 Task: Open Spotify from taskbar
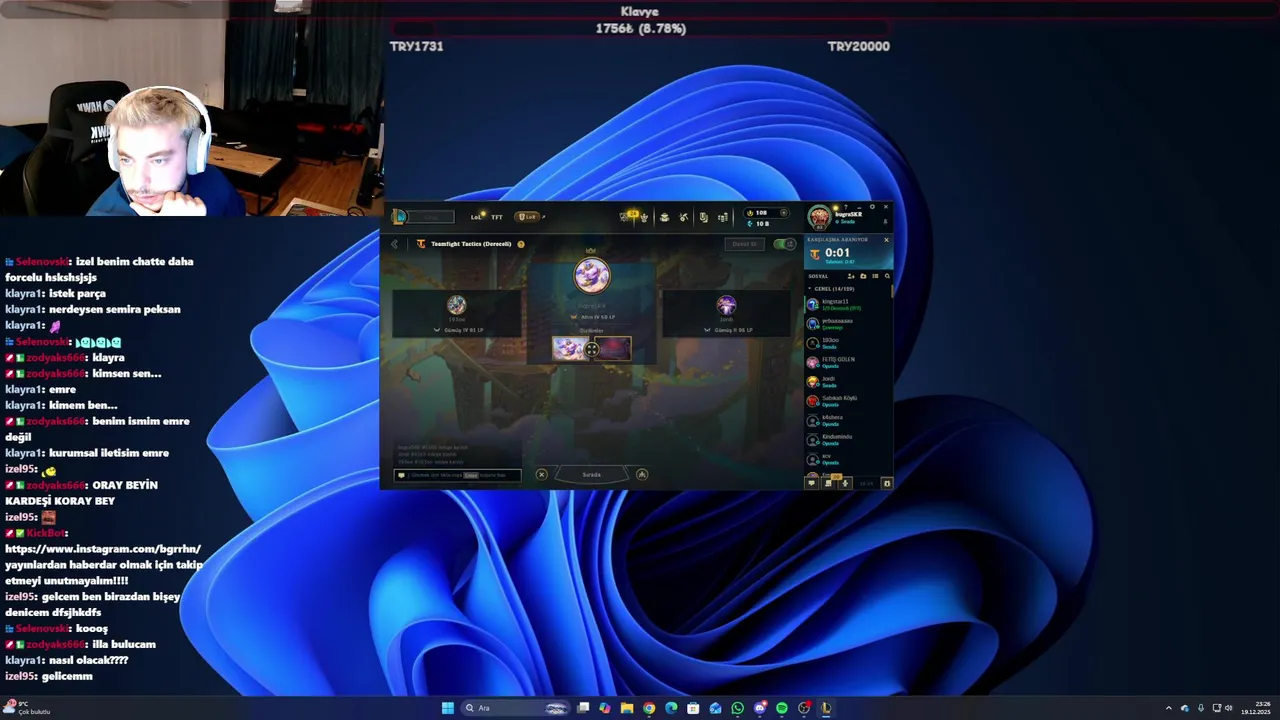(782, 708)
